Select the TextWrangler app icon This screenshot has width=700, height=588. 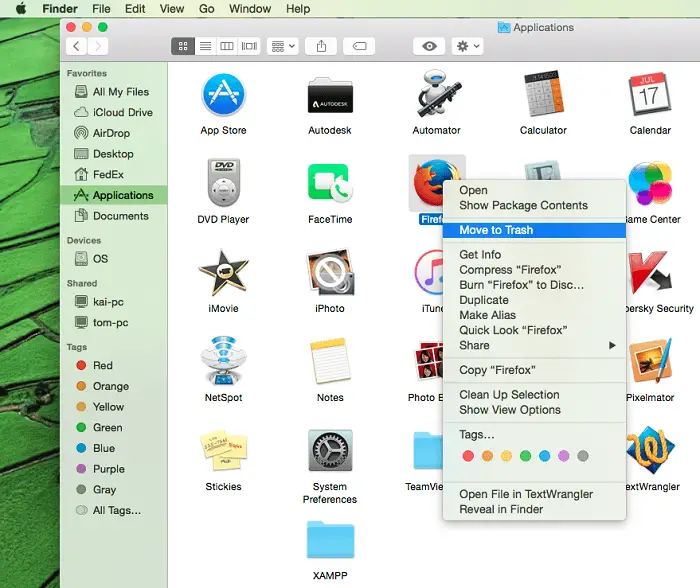[650, 450]
